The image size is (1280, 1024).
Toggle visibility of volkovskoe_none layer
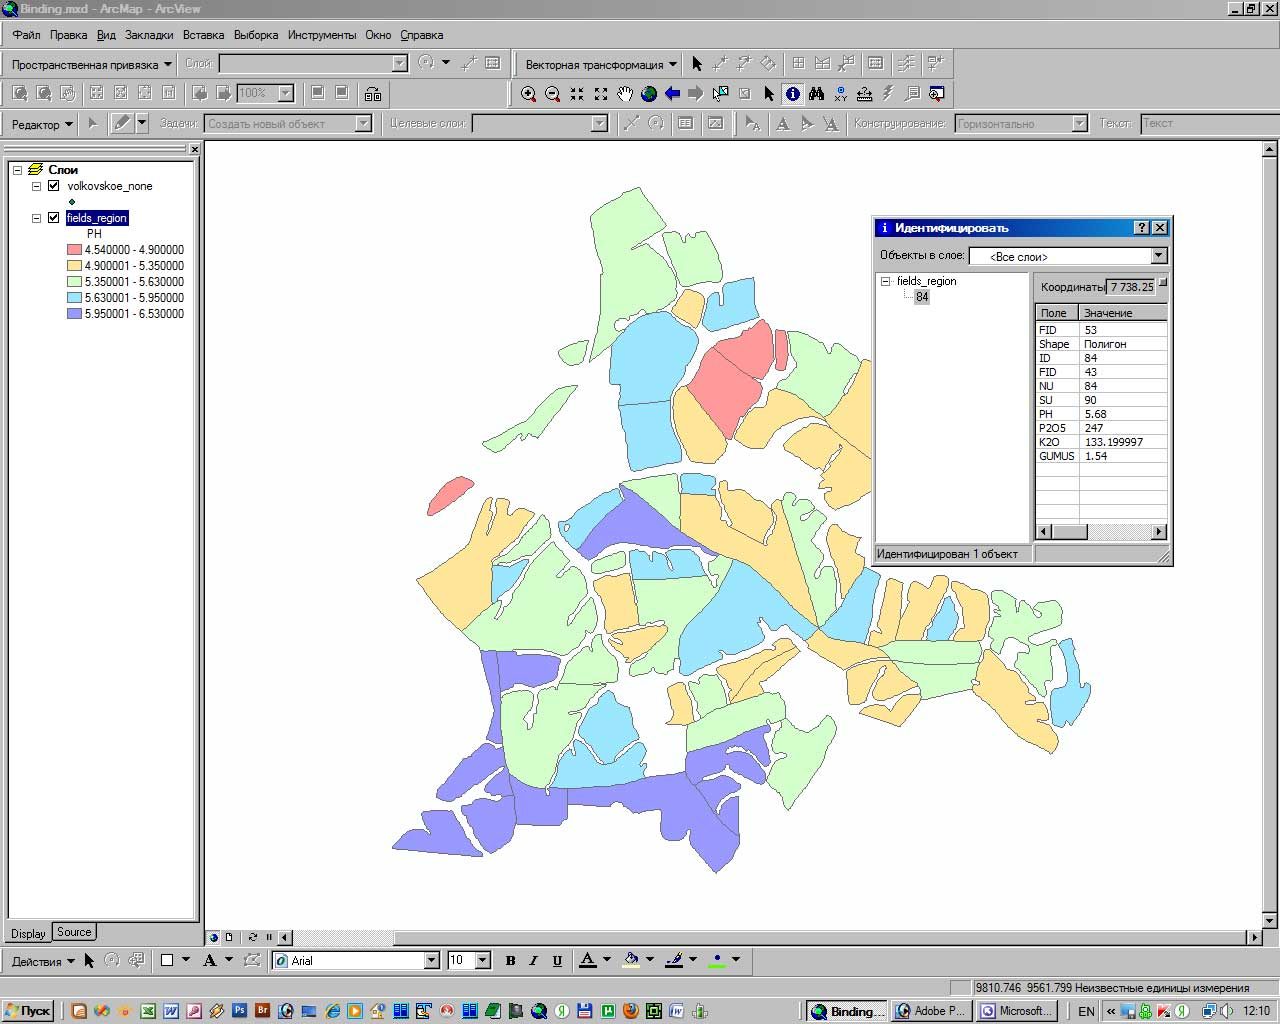tap(54, 186)
